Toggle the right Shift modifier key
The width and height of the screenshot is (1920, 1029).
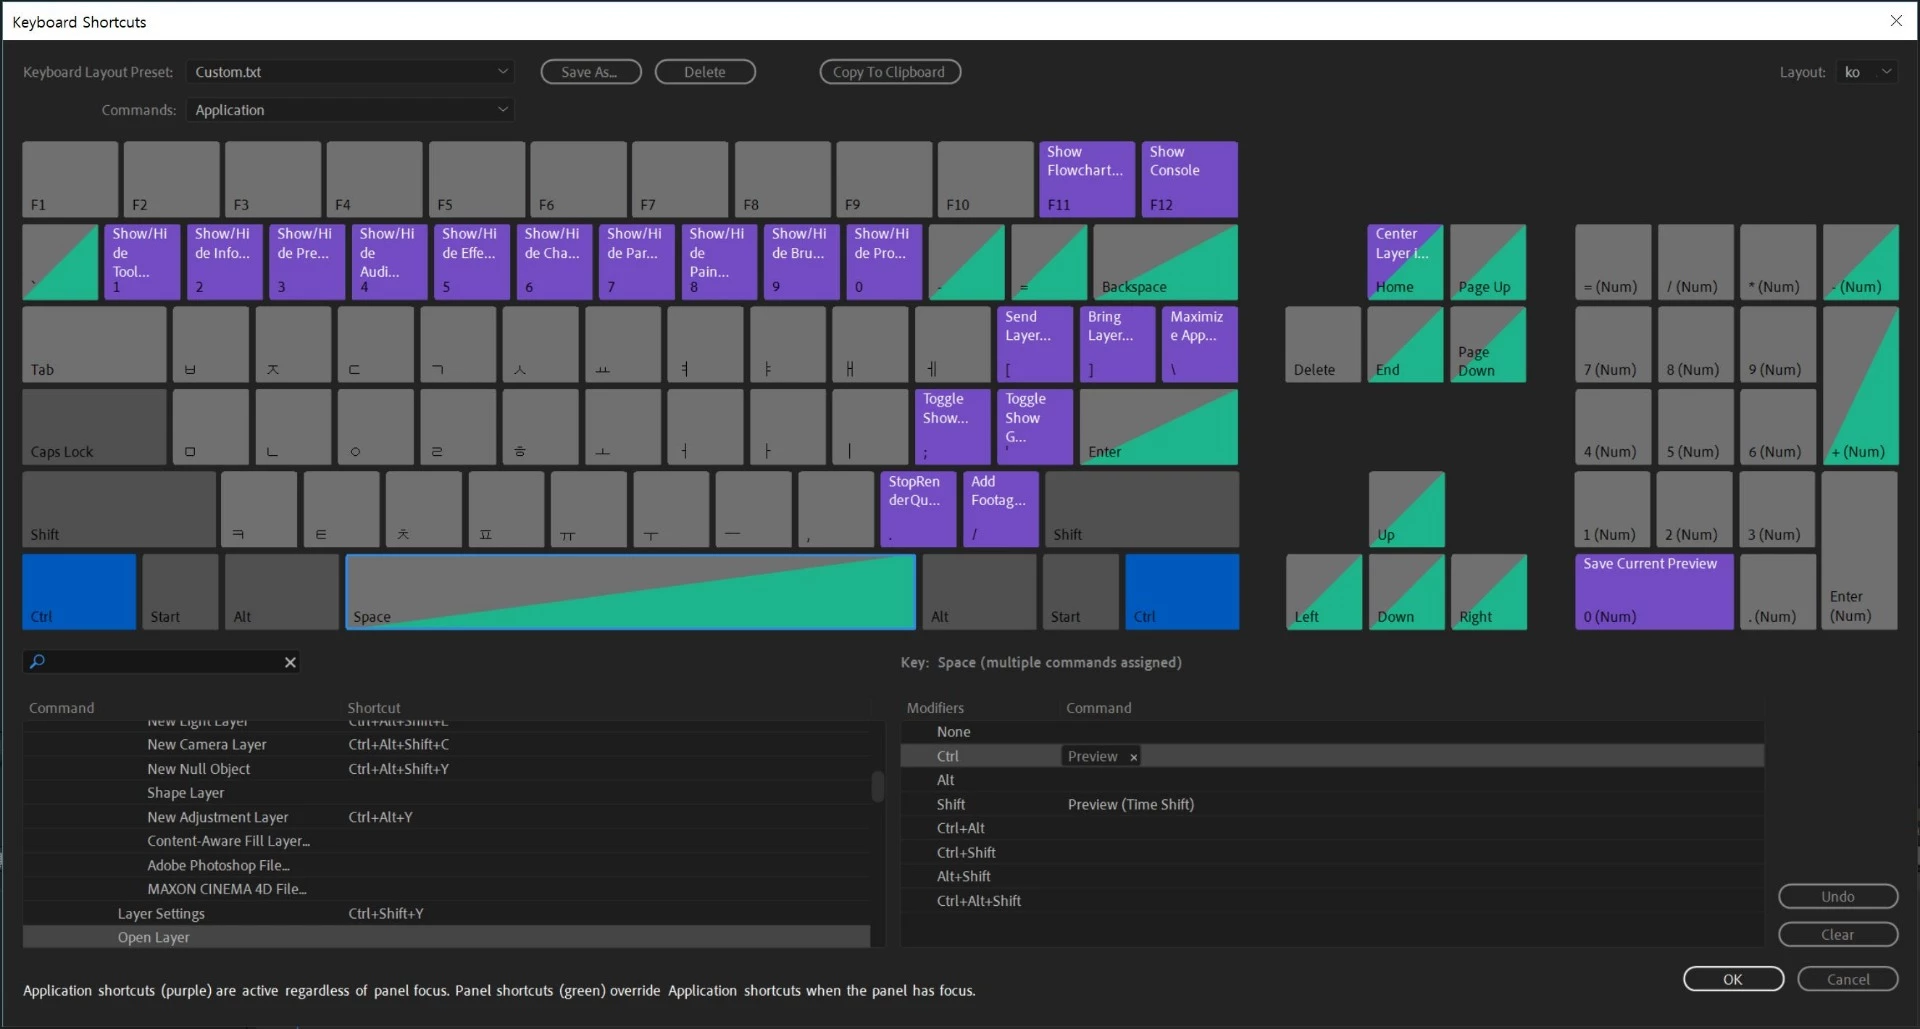[1141, 509]
